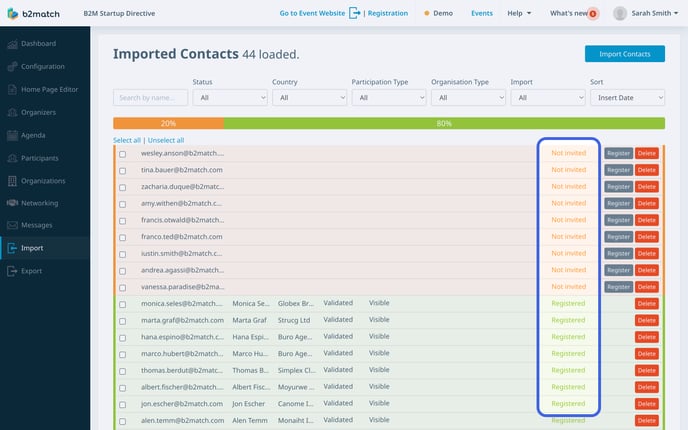Click the Globex Br... organisation cell

click(296, 303)
